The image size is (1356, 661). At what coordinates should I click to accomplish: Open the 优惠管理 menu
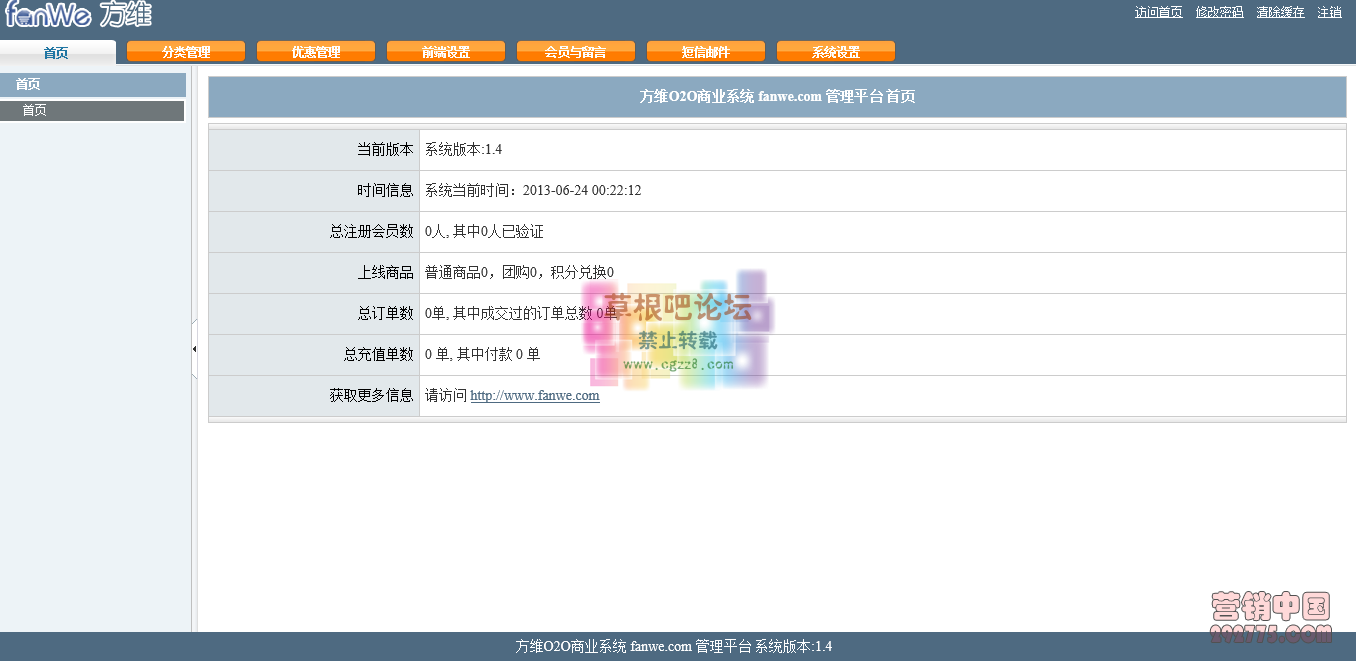coord(316,50)
